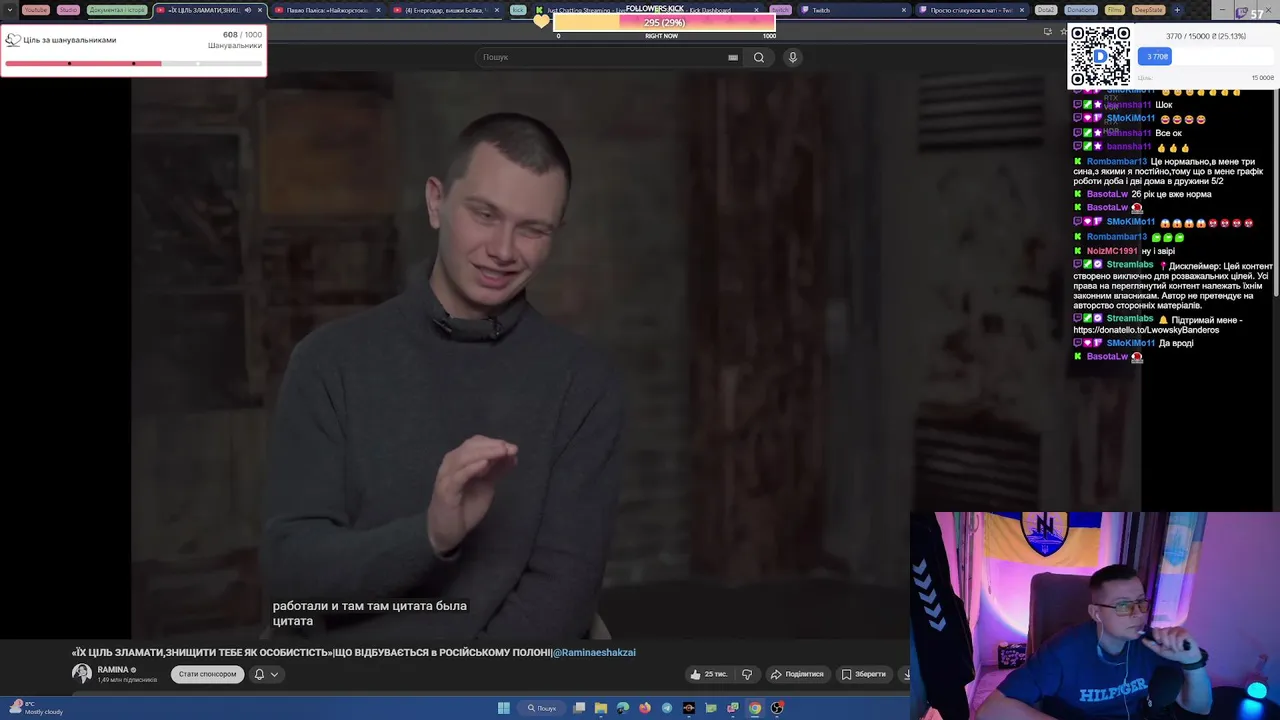Open the on-screen keyboard icon in search
The image size is (1280, 720).
pos(733,57)
